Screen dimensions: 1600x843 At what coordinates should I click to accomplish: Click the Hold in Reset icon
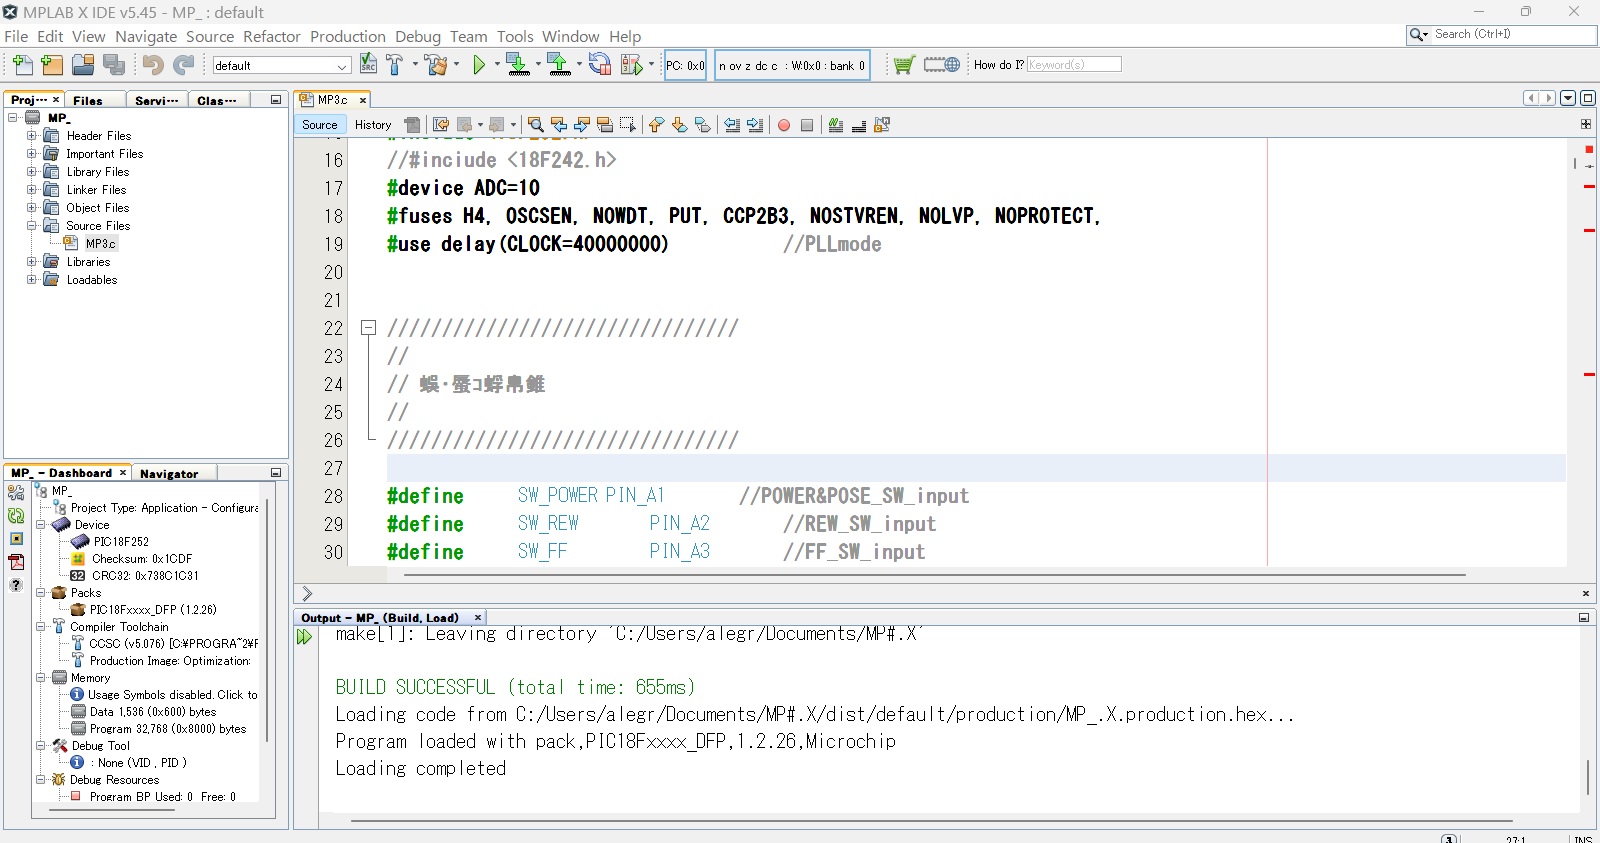(x=599, y=65)
